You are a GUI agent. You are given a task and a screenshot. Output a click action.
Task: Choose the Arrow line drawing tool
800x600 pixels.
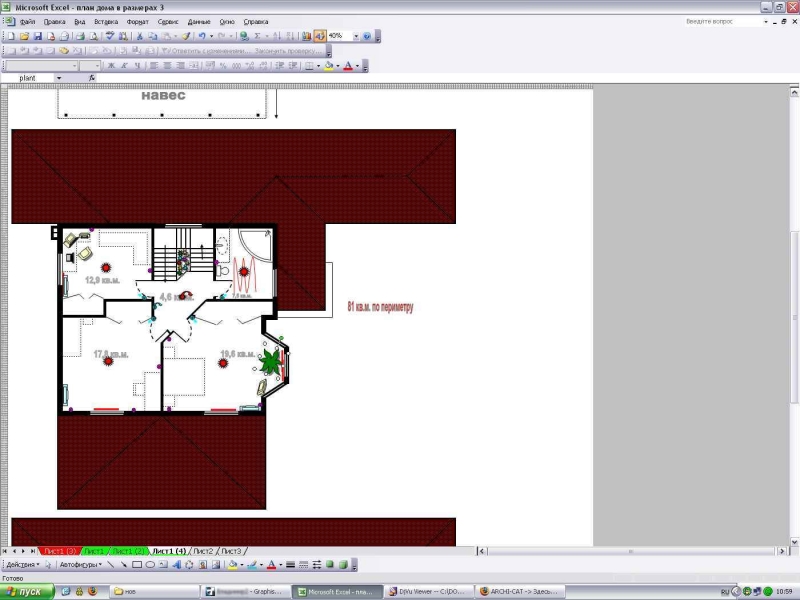(x=123, y=565)
